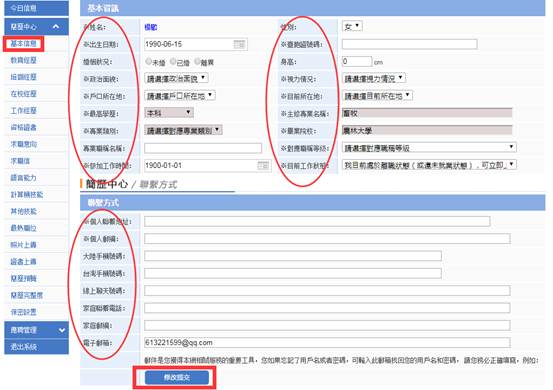The width and height of the screenshot is (553, 390).
Task: Open the 對應職稱等級 dropdown
Action: tap(429, 147)
